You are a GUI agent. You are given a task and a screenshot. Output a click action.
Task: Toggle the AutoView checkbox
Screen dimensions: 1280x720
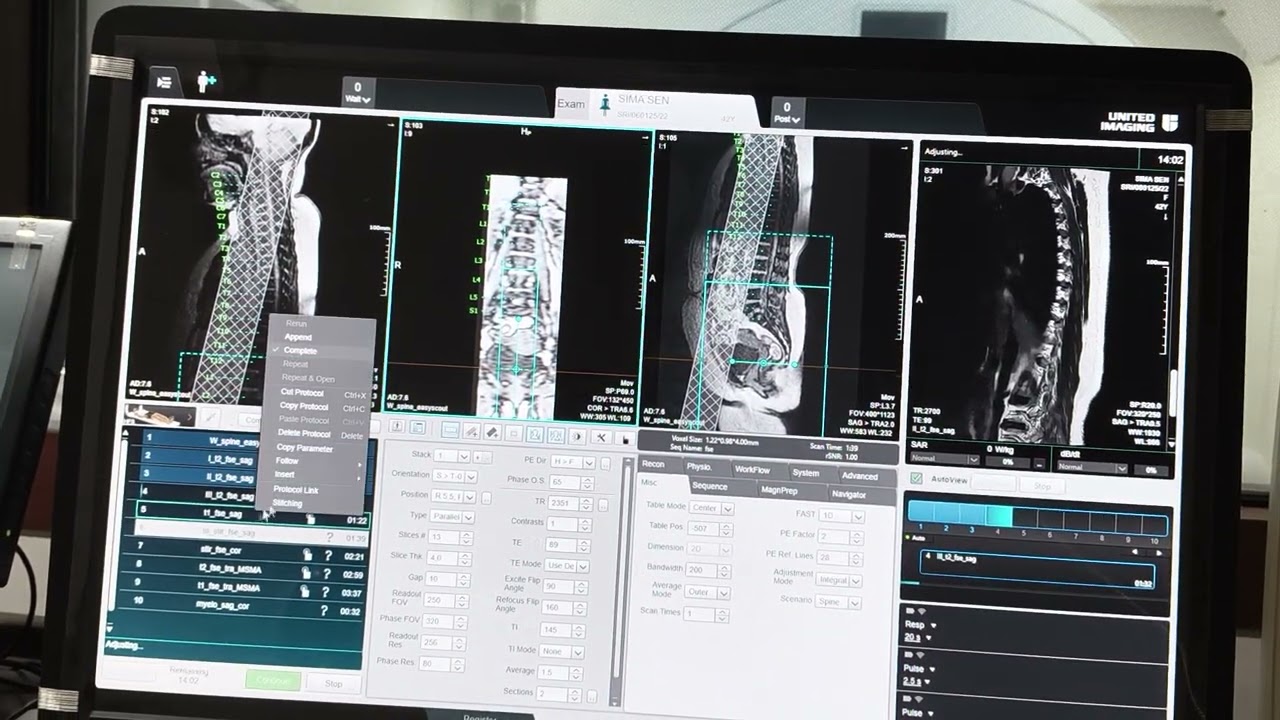click(915, 479)
